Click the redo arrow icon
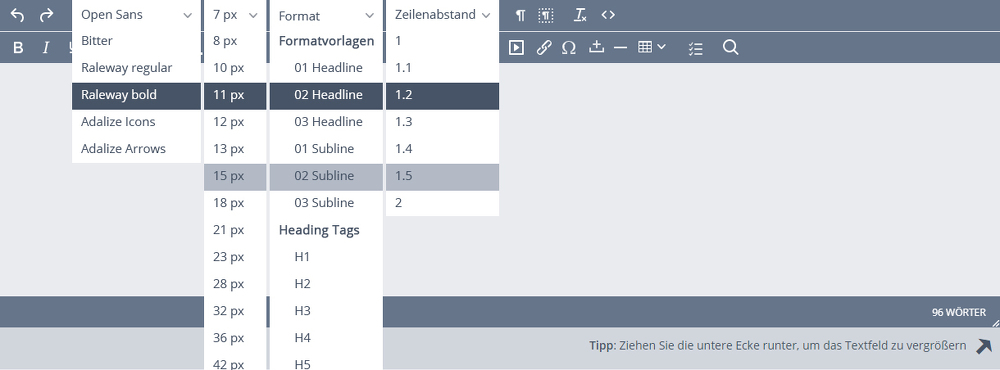The width and height of the screenshot is (1000, 370). [x=46, y=15]
